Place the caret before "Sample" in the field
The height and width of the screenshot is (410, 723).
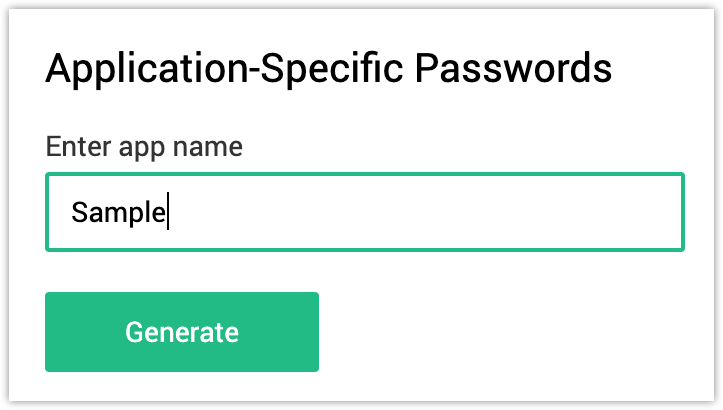pos(71,213)
